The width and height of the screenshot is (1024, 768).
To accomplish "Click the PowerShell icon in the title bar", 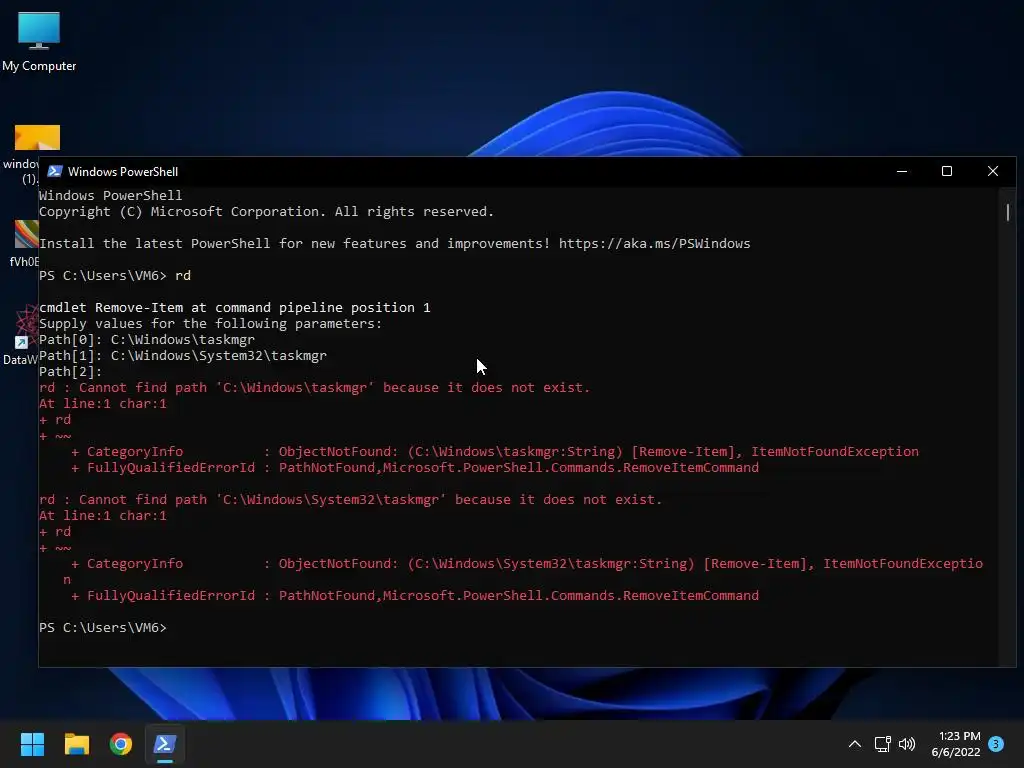I will coord(55,171).
